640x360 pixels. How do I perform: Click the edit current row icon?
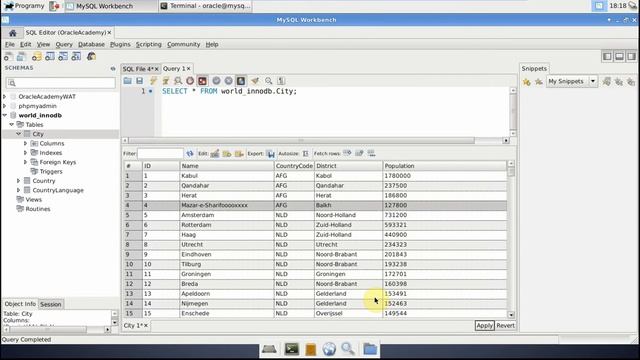tap(215, 153)
